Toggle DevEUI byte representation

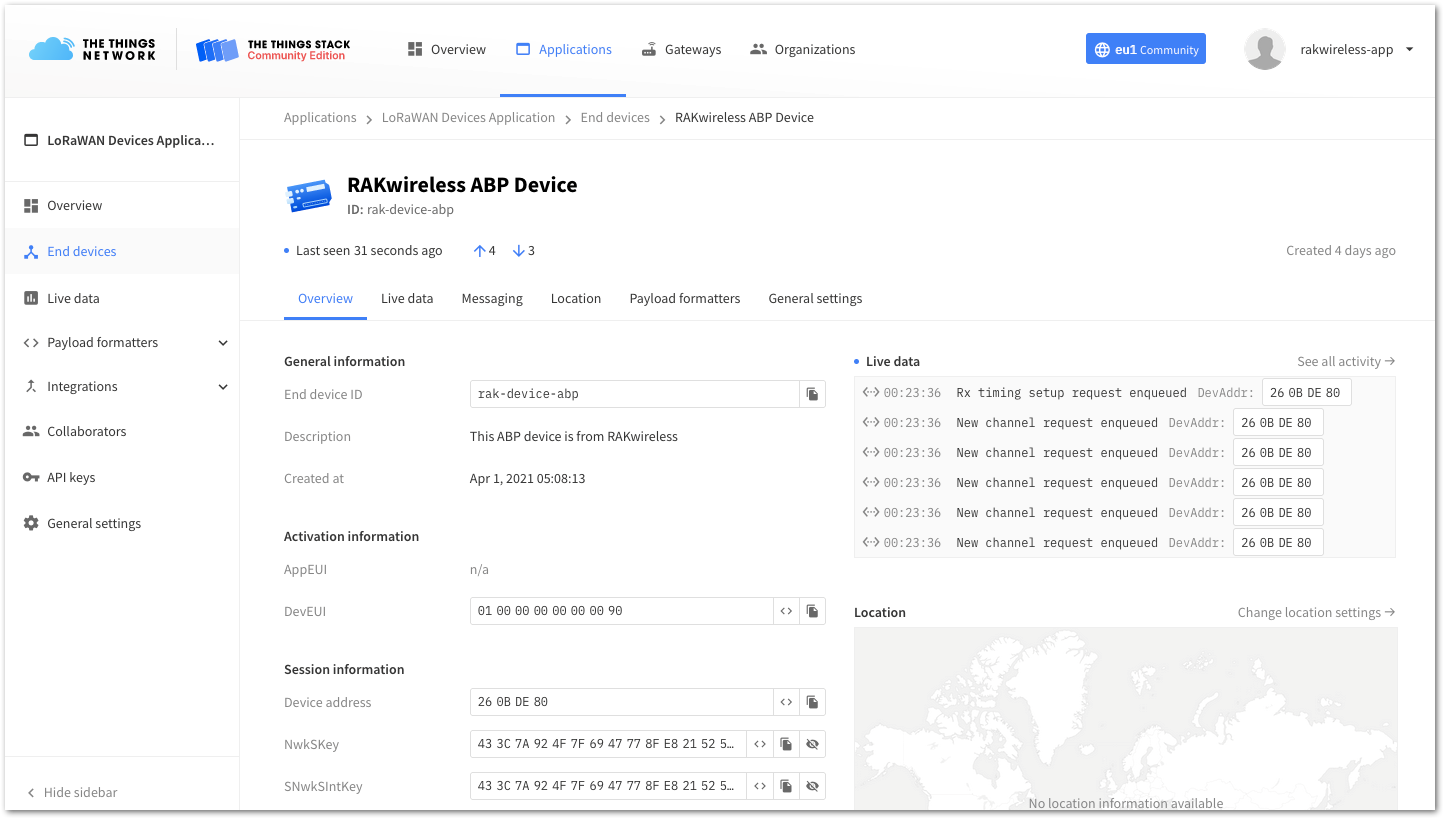click(787, 611)
